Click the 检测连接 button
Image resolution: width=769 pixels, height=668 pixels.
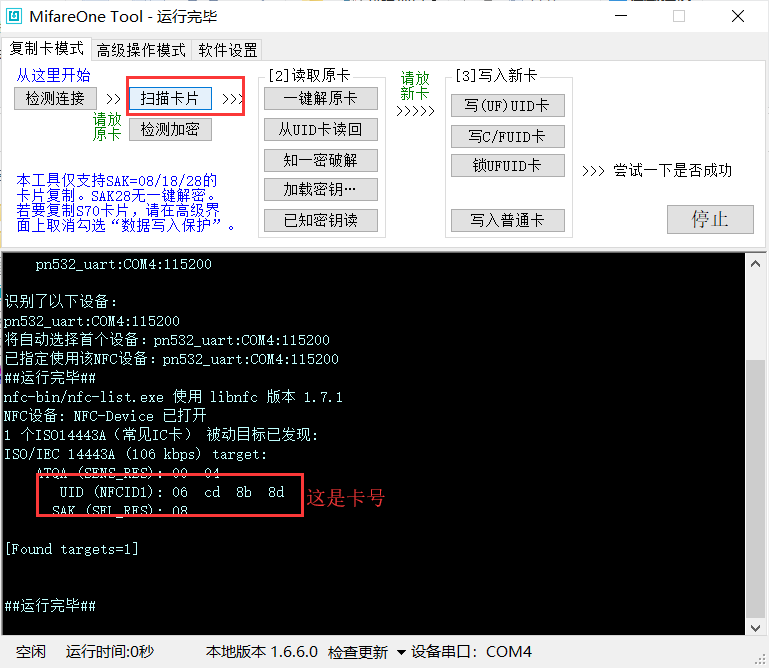click(55, 99)
